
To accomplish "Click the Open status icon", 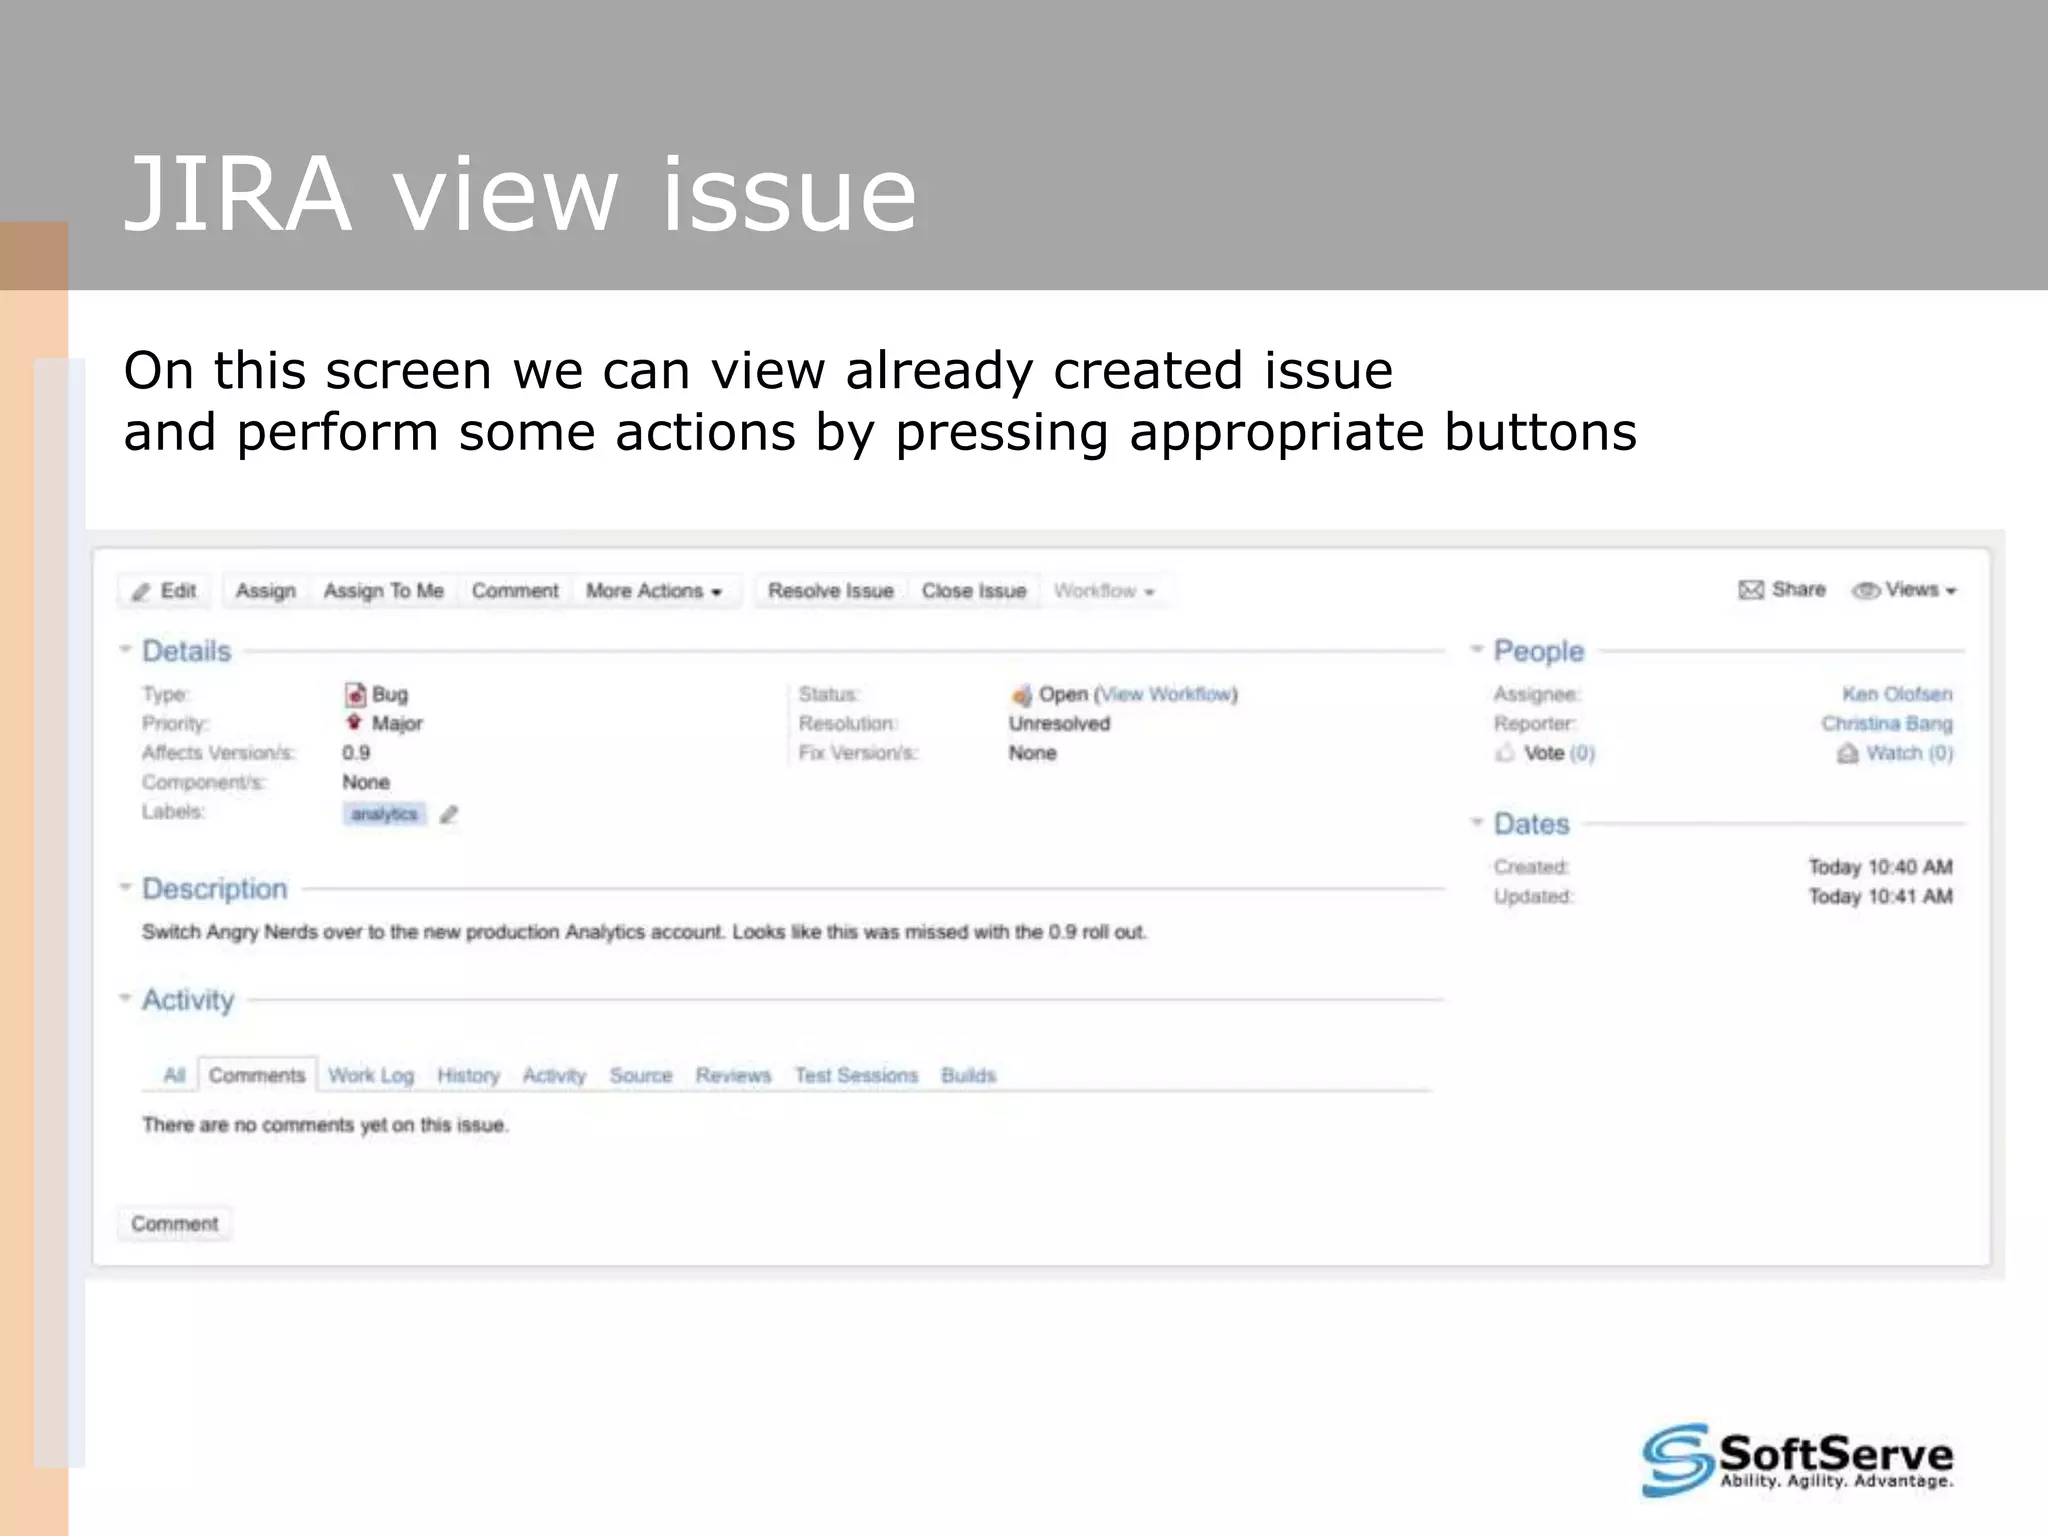I will [x=1021, y=694].
